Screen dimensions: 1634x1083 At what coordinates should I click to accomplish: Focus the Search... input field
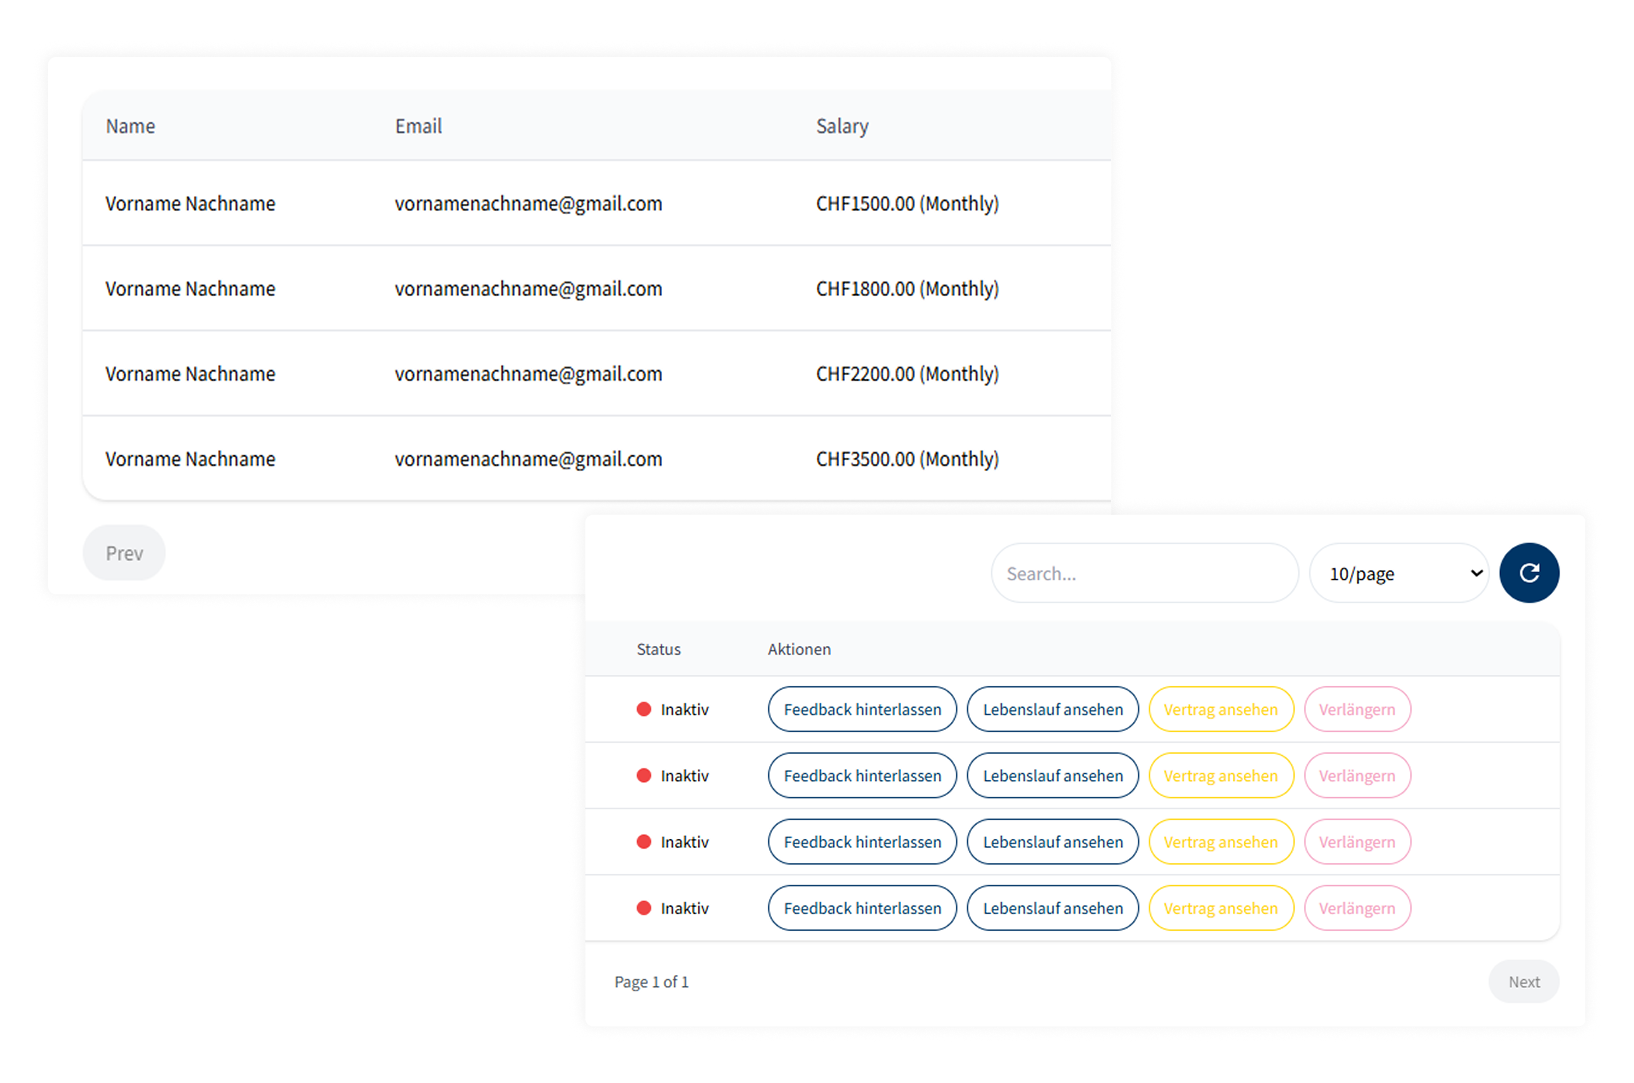(1144, 573)
